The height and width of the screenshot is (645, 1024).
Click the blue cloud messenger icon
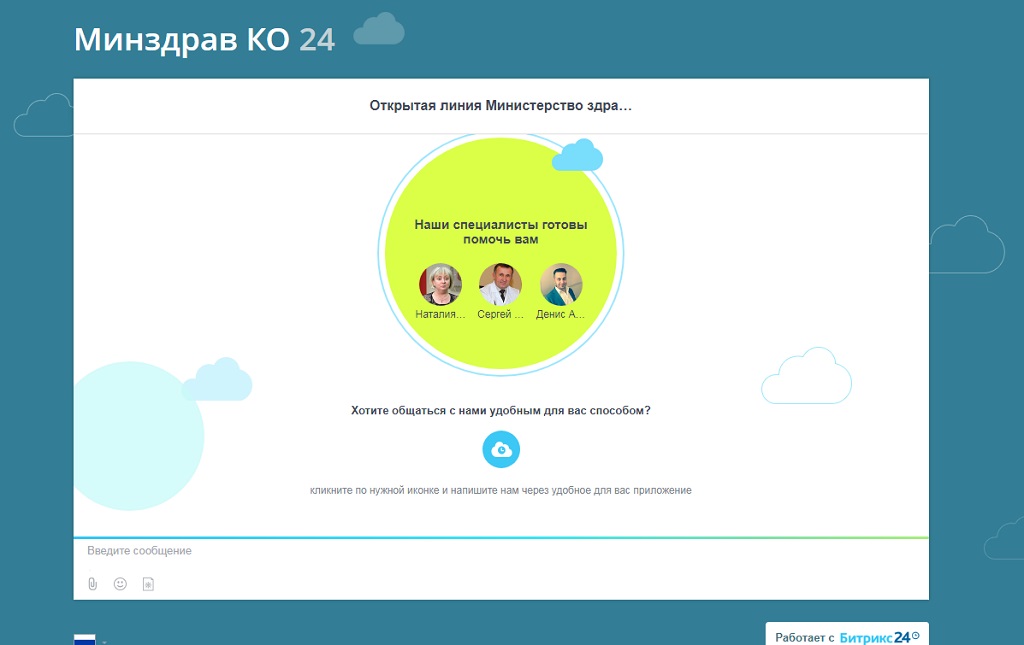[501, 450]
